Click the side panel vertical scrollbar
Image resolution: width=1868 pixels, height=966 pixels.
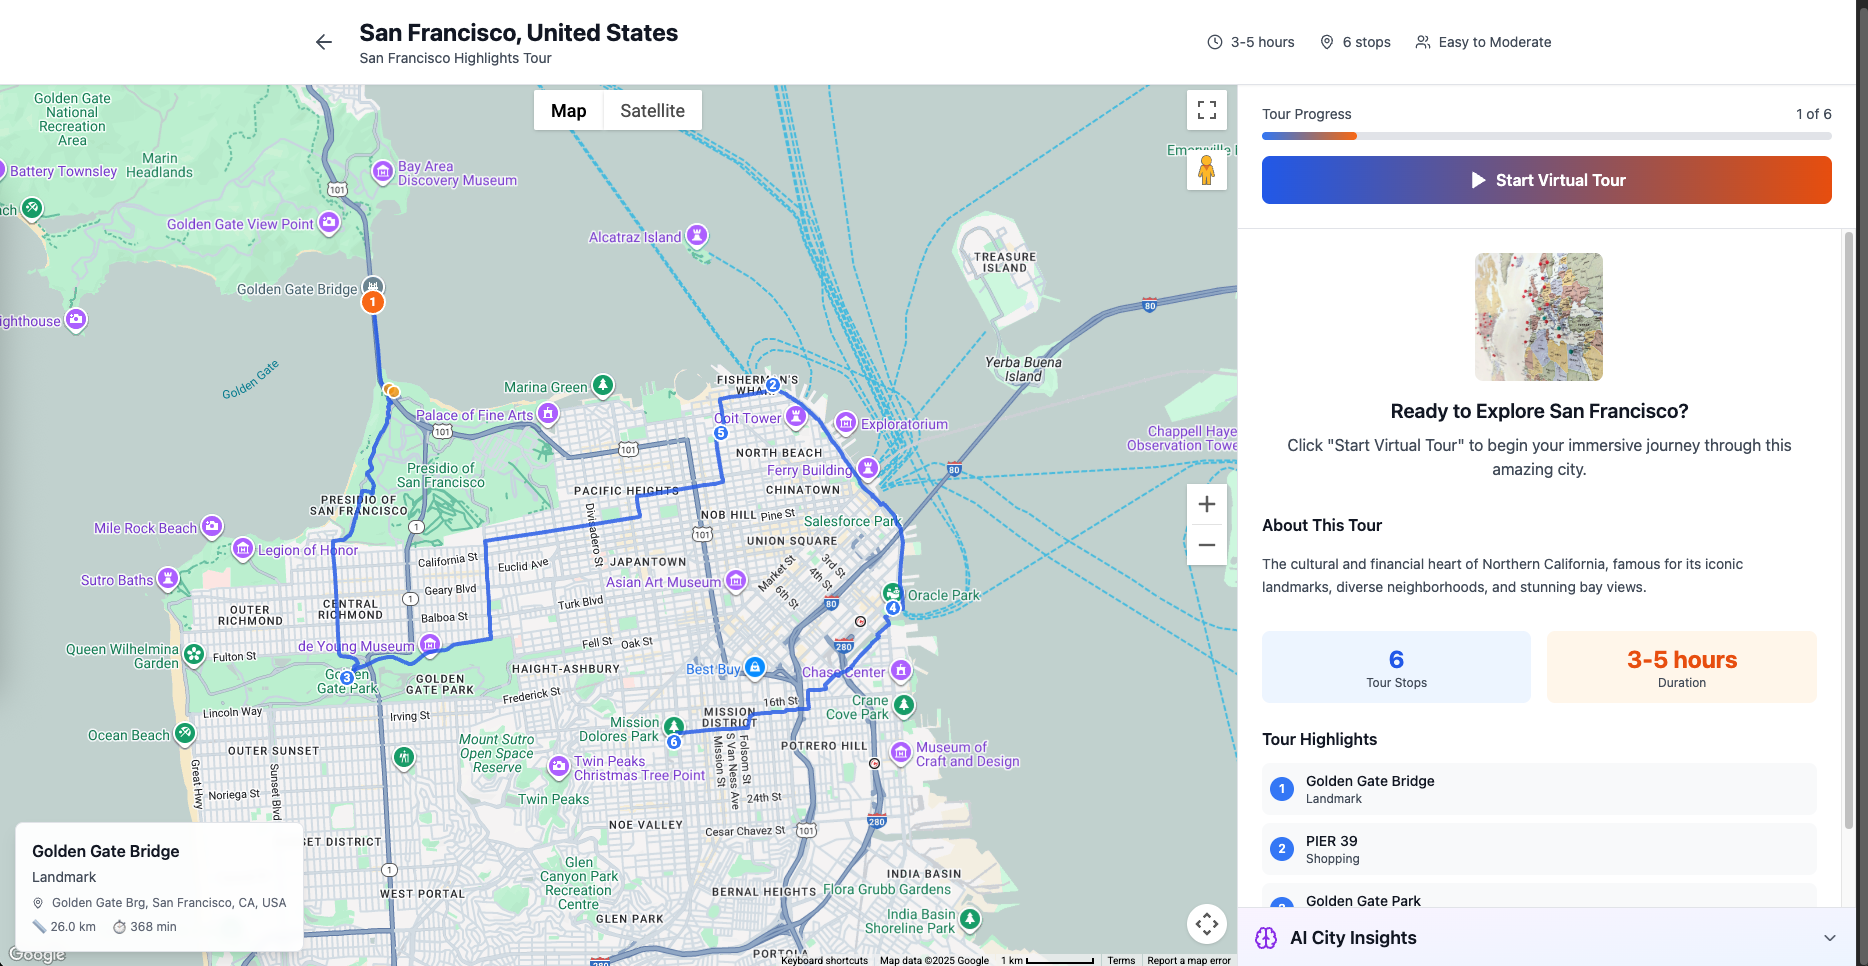click(1848, 530)
